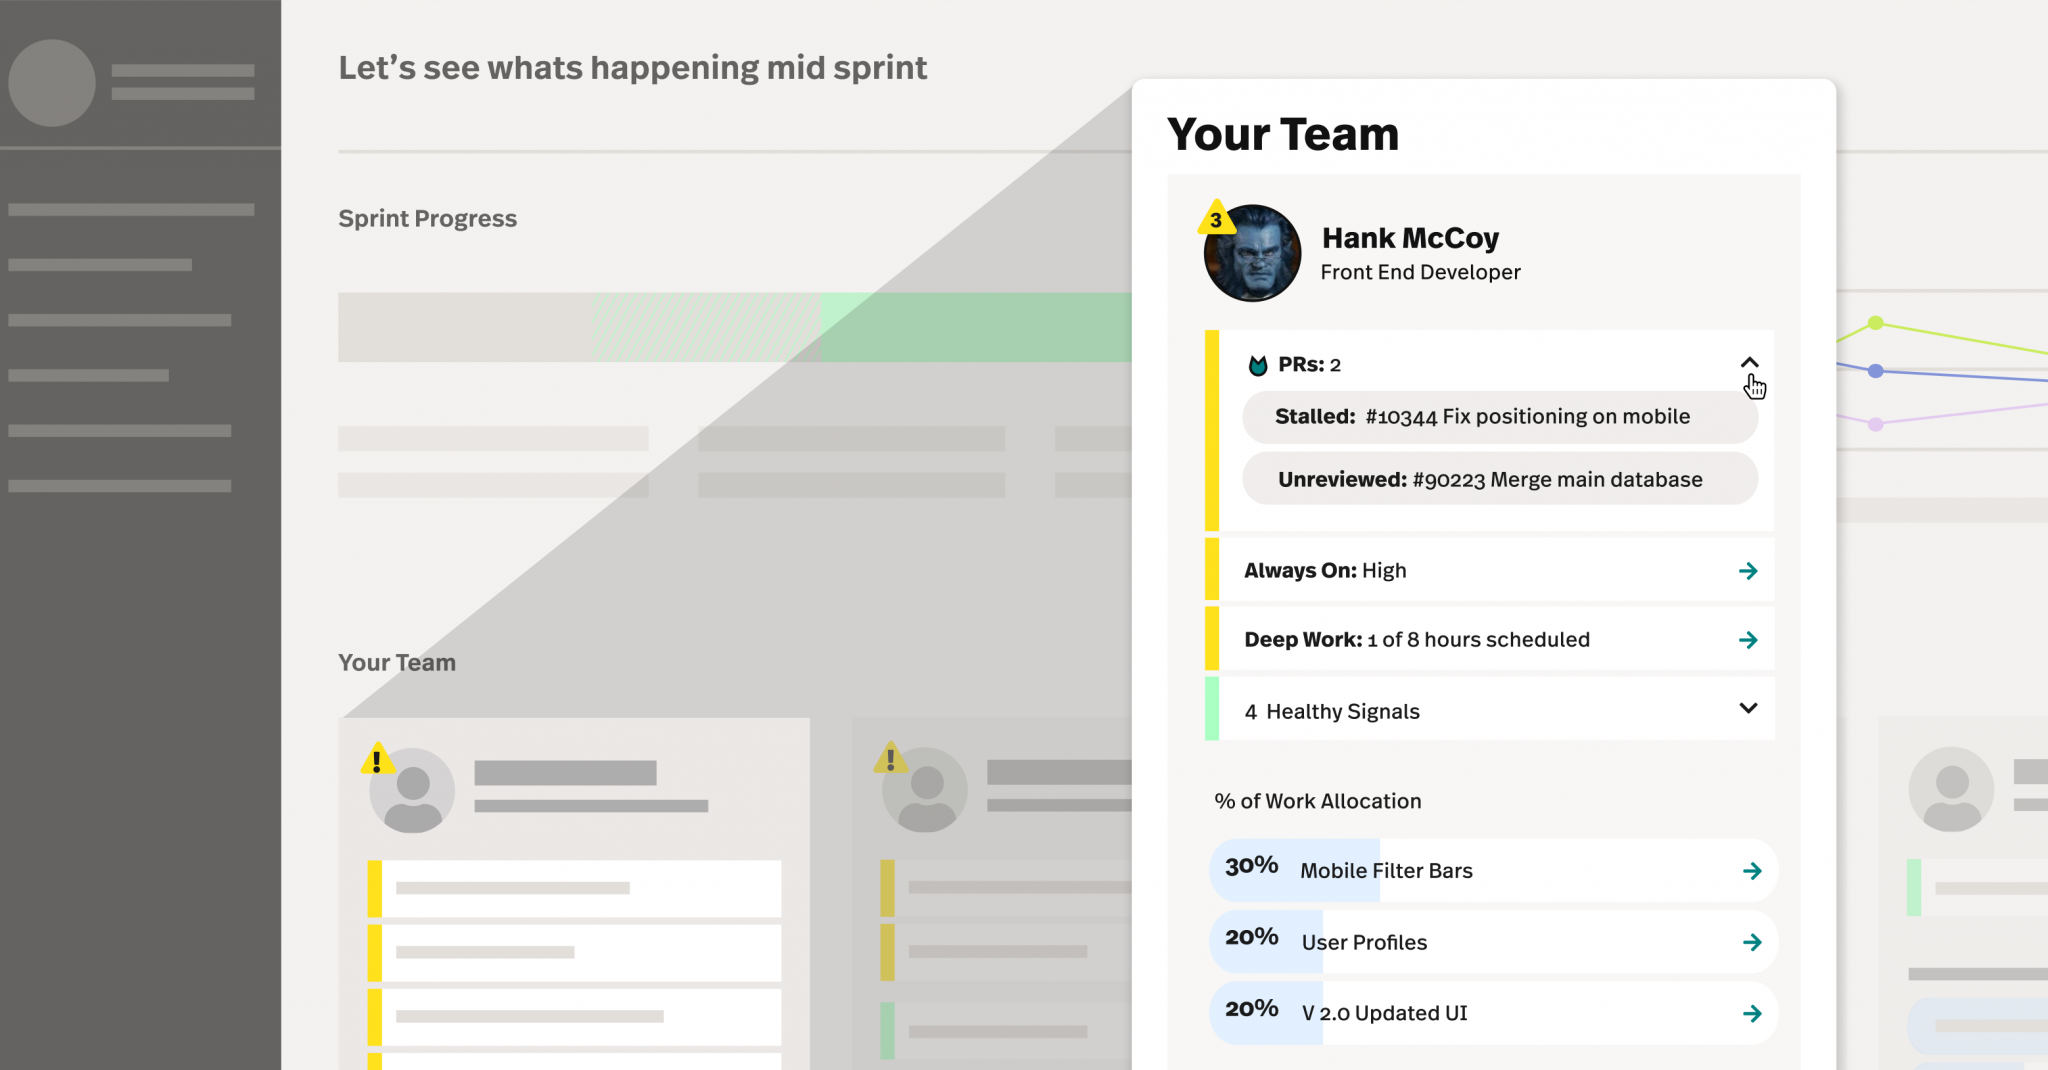Click arrow next to Mobile Filter Bars
Viewport: 2048px width, 1070px height.
click(x=1752, y=871)
